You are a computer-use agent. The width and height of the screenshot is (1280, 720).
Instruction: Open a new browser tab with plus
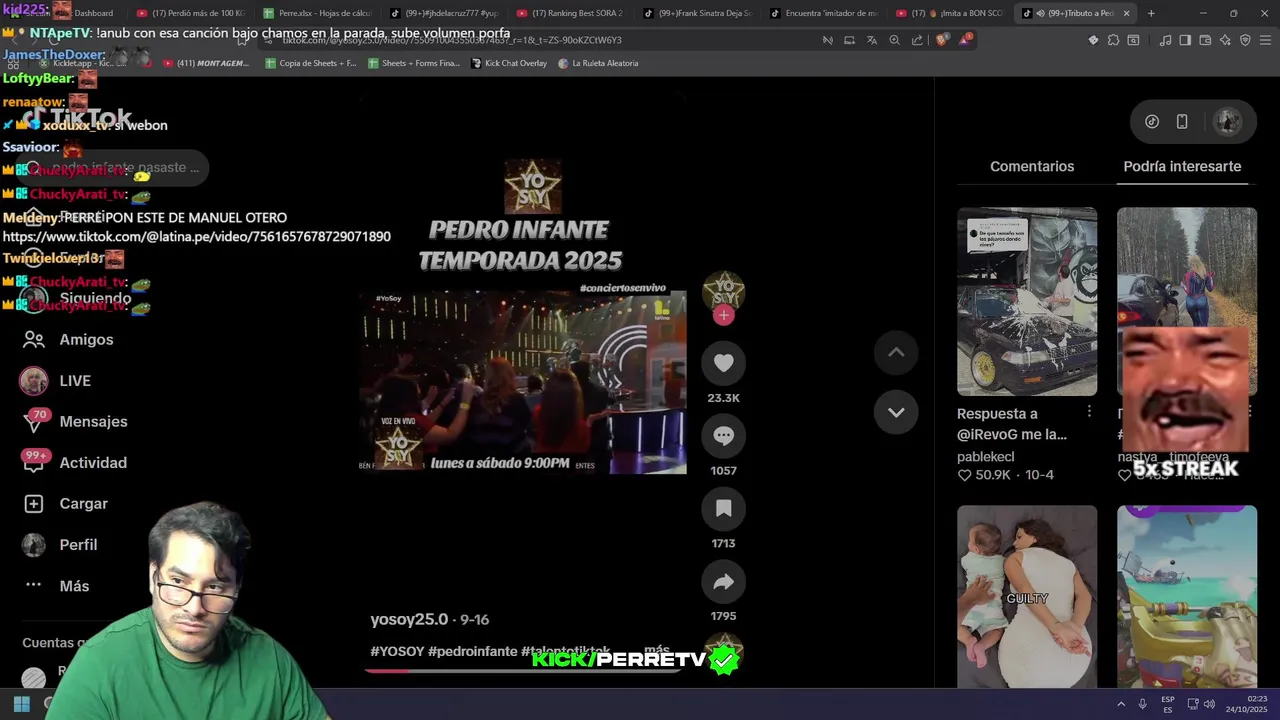1151,13
